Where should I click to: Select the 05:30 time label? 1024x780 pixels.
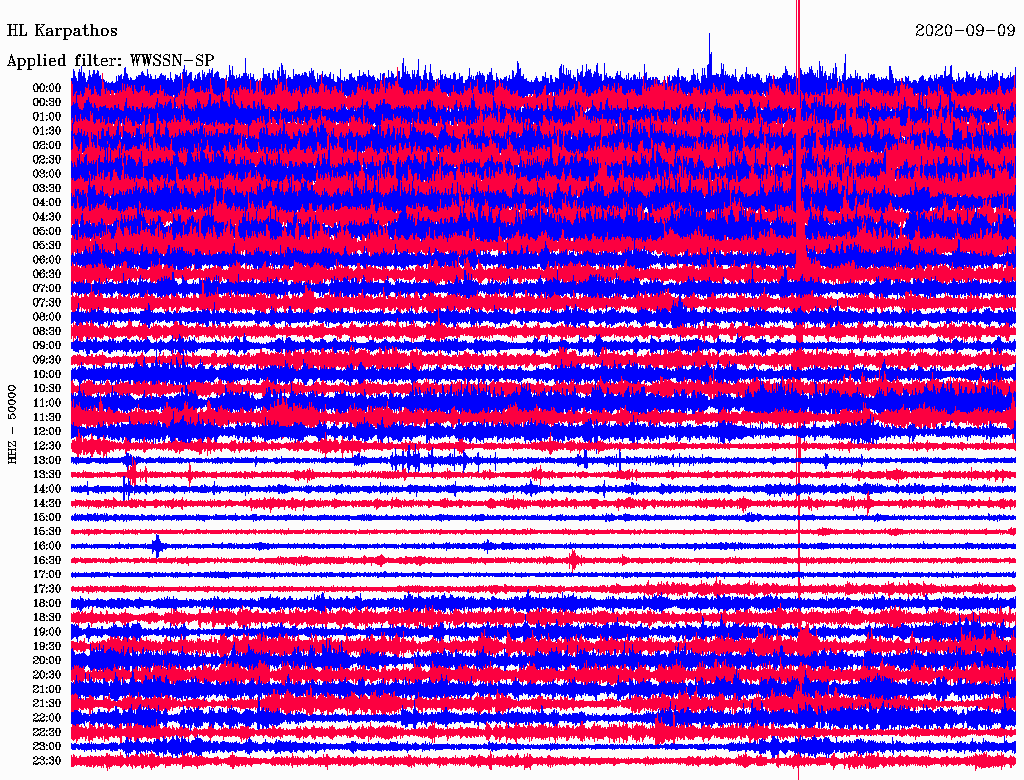pos(47,246)
